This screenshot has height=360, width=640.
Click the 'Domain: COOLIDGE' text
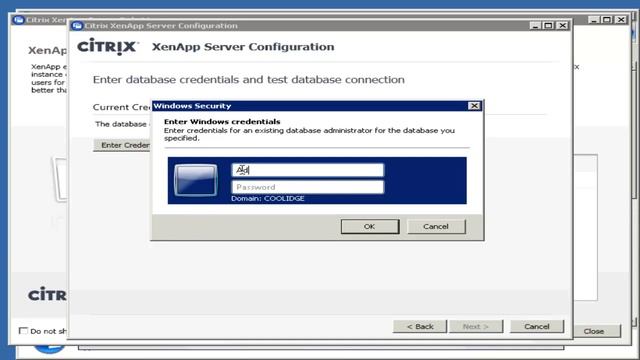tap(268, 198)
